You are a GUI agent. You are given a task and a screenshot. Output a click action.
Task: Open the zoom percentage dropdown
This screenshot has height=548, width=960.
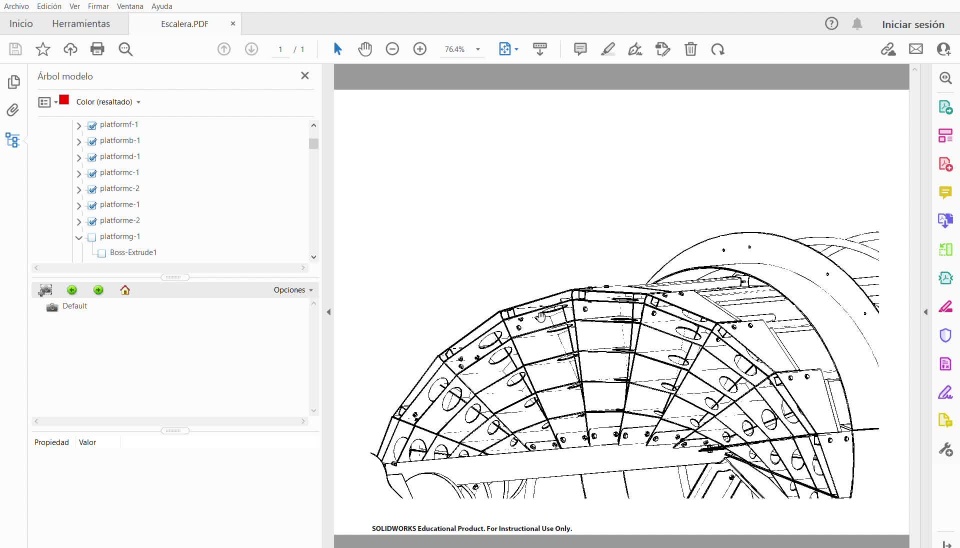pyautogui.click(x=478, y=49)
